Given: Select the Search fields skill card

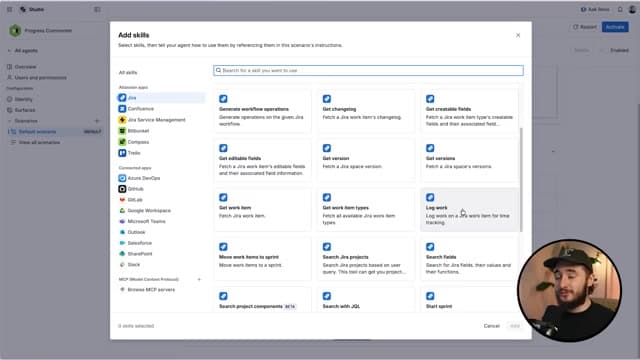Looking at the screenshot, I should [x=469, y=259].
